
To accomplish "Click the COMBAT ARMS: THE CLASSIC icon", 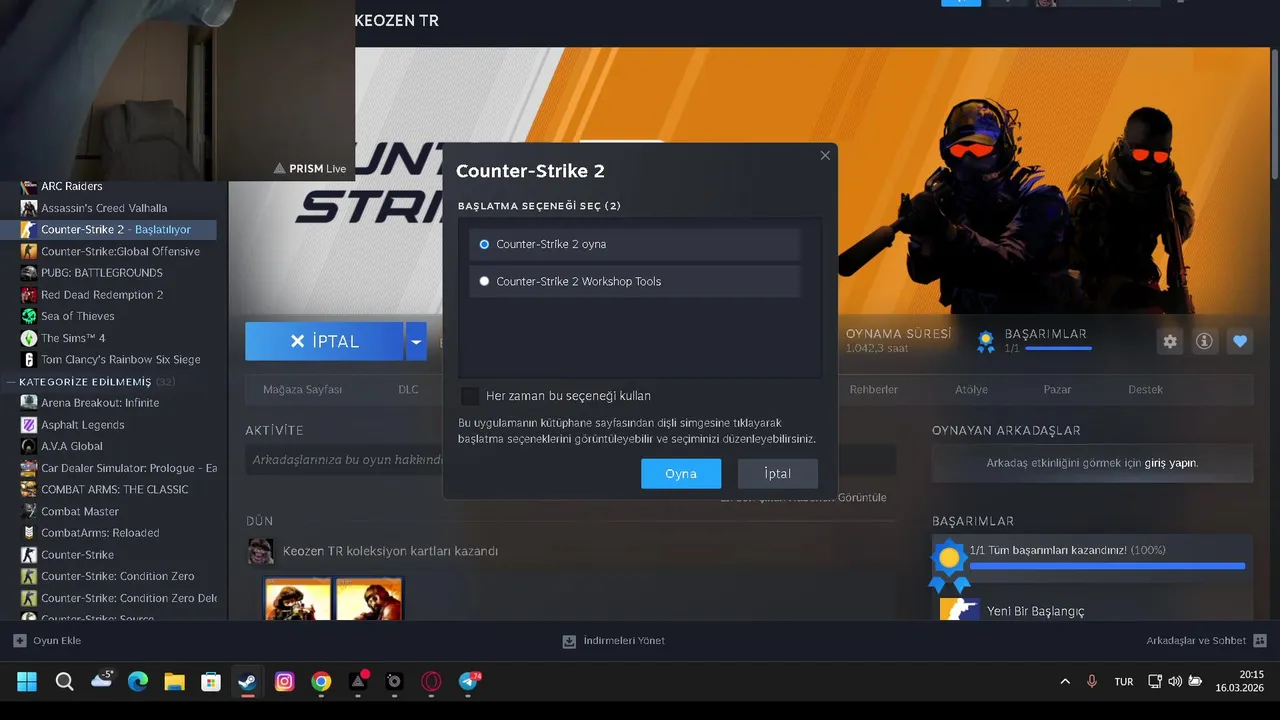I will tap(29, 490).
